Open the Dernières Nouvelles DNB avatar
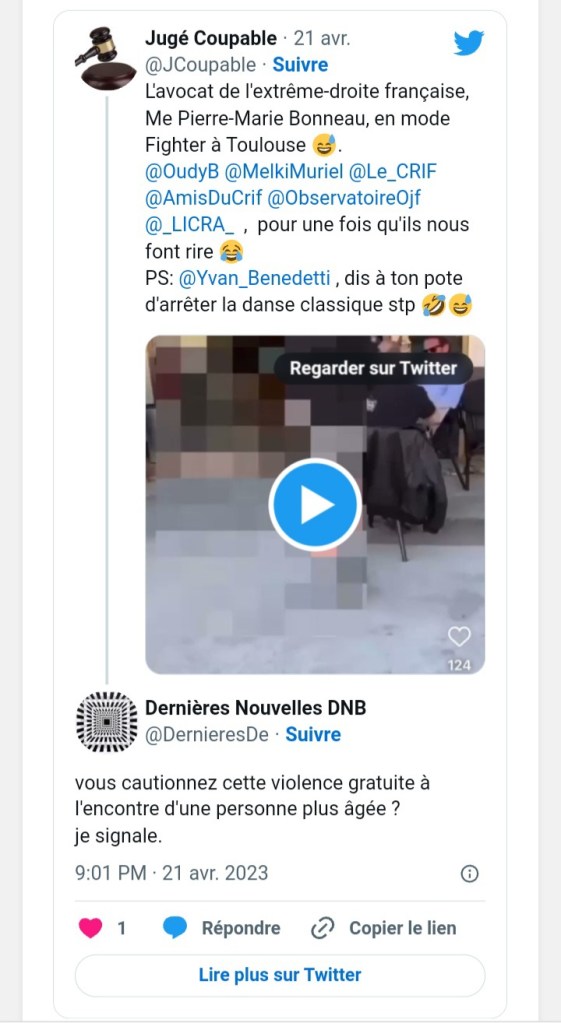Image resolution: width=561 pixels, height=1023 pixels. [x=107, y=722]
